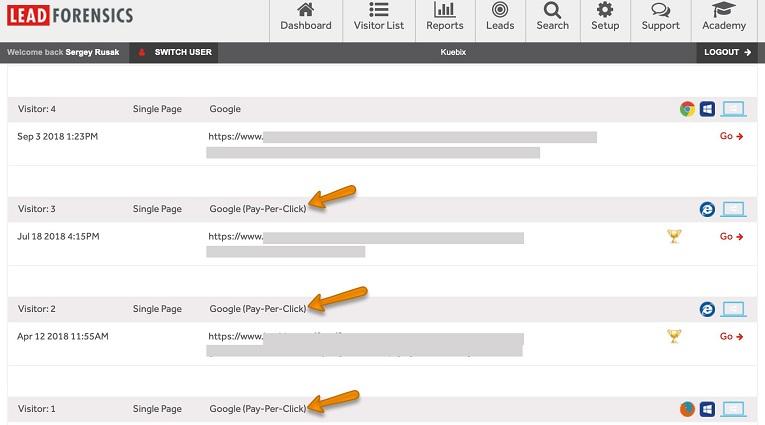Select the 'Visitor: 4' label

(x=37, y=109)
